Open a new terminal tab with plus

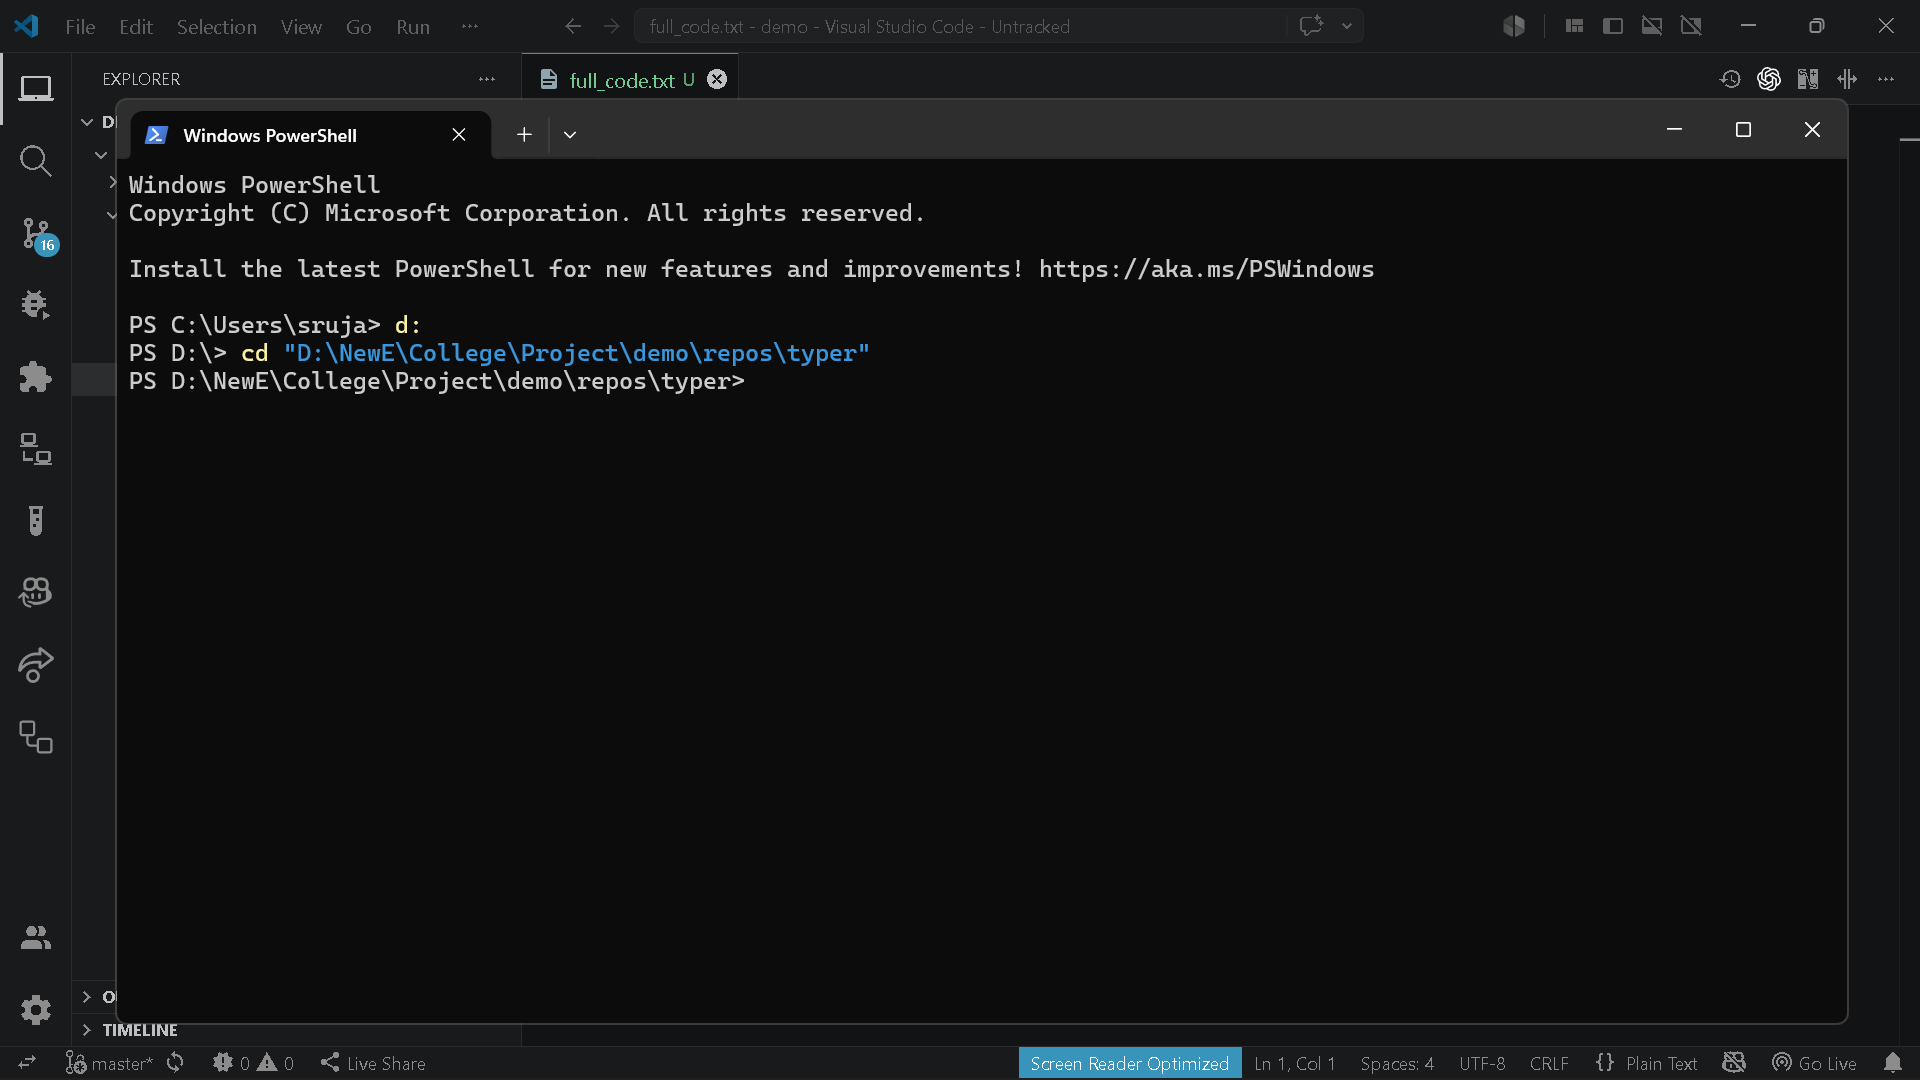pyautogui.click(x=524, y=135)
